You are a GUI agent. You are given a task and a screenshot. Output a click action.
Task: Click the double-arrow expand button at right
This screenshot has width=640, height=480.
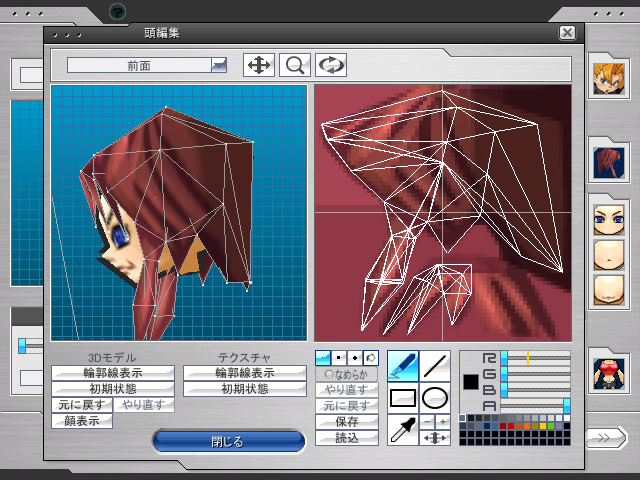[x=605, y=437]
